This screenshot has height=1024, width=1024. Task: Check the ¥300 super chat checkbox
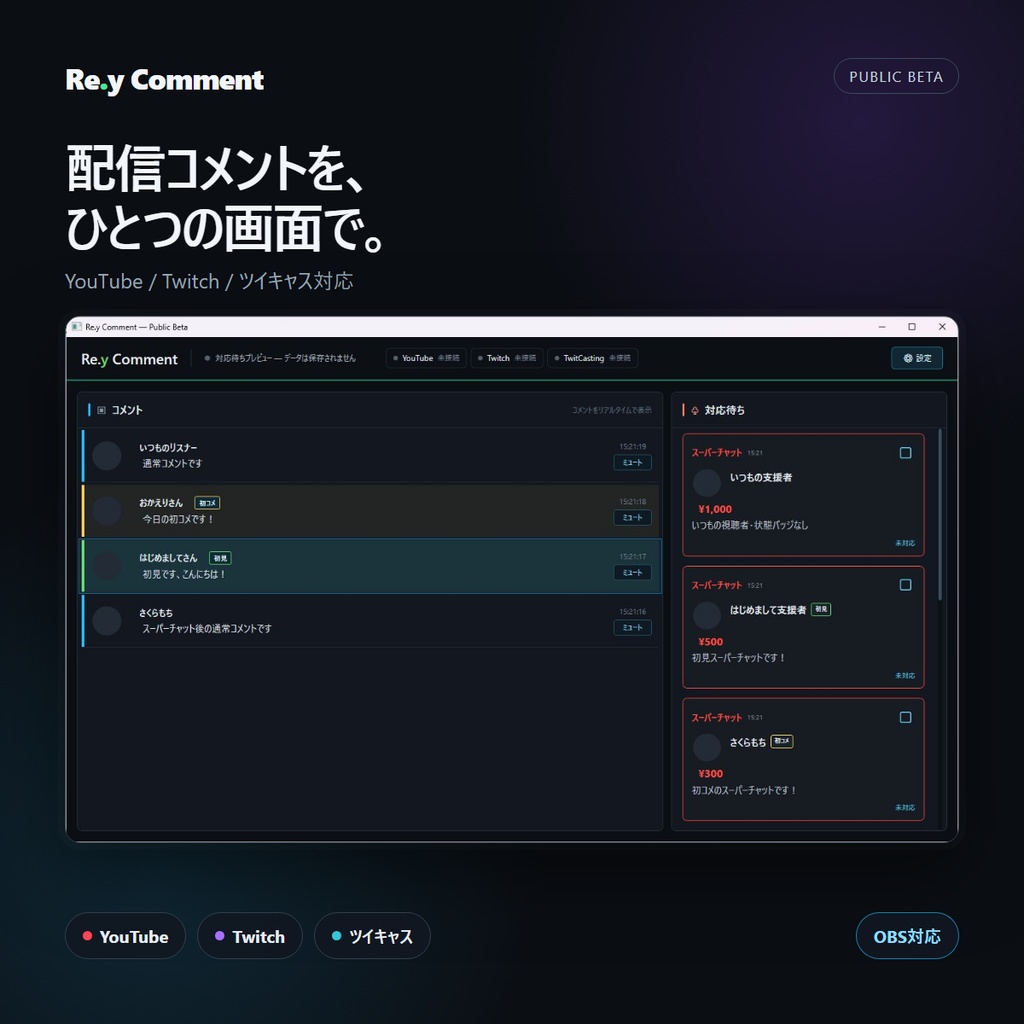point(905,717)
